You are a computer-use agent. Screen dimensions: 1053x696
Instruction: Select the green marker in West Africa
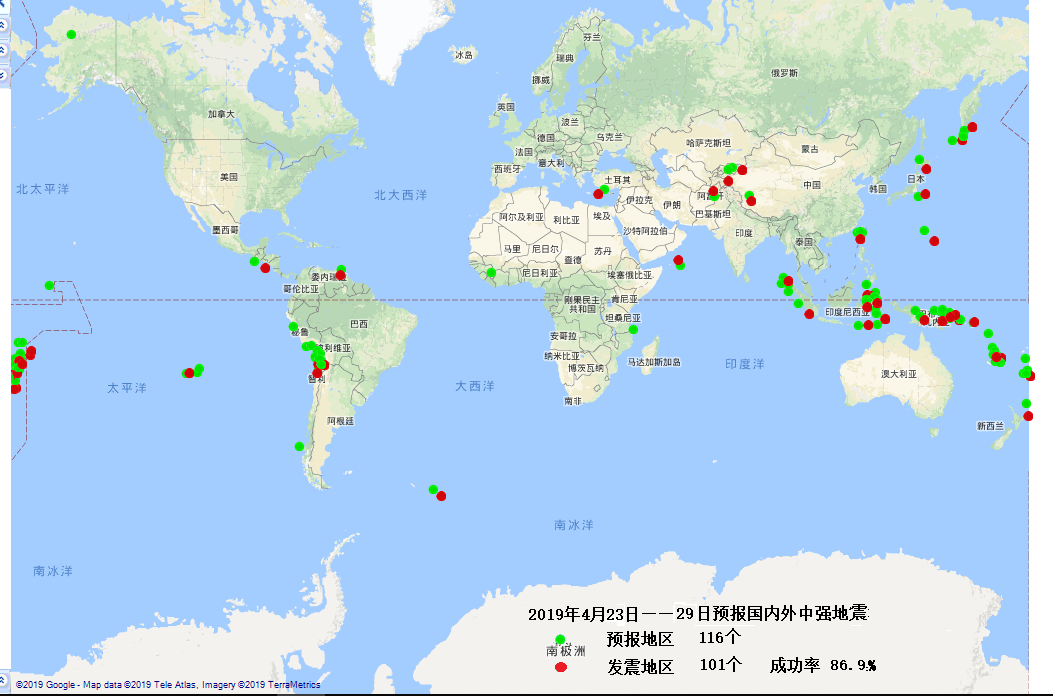tap(491, 273)
